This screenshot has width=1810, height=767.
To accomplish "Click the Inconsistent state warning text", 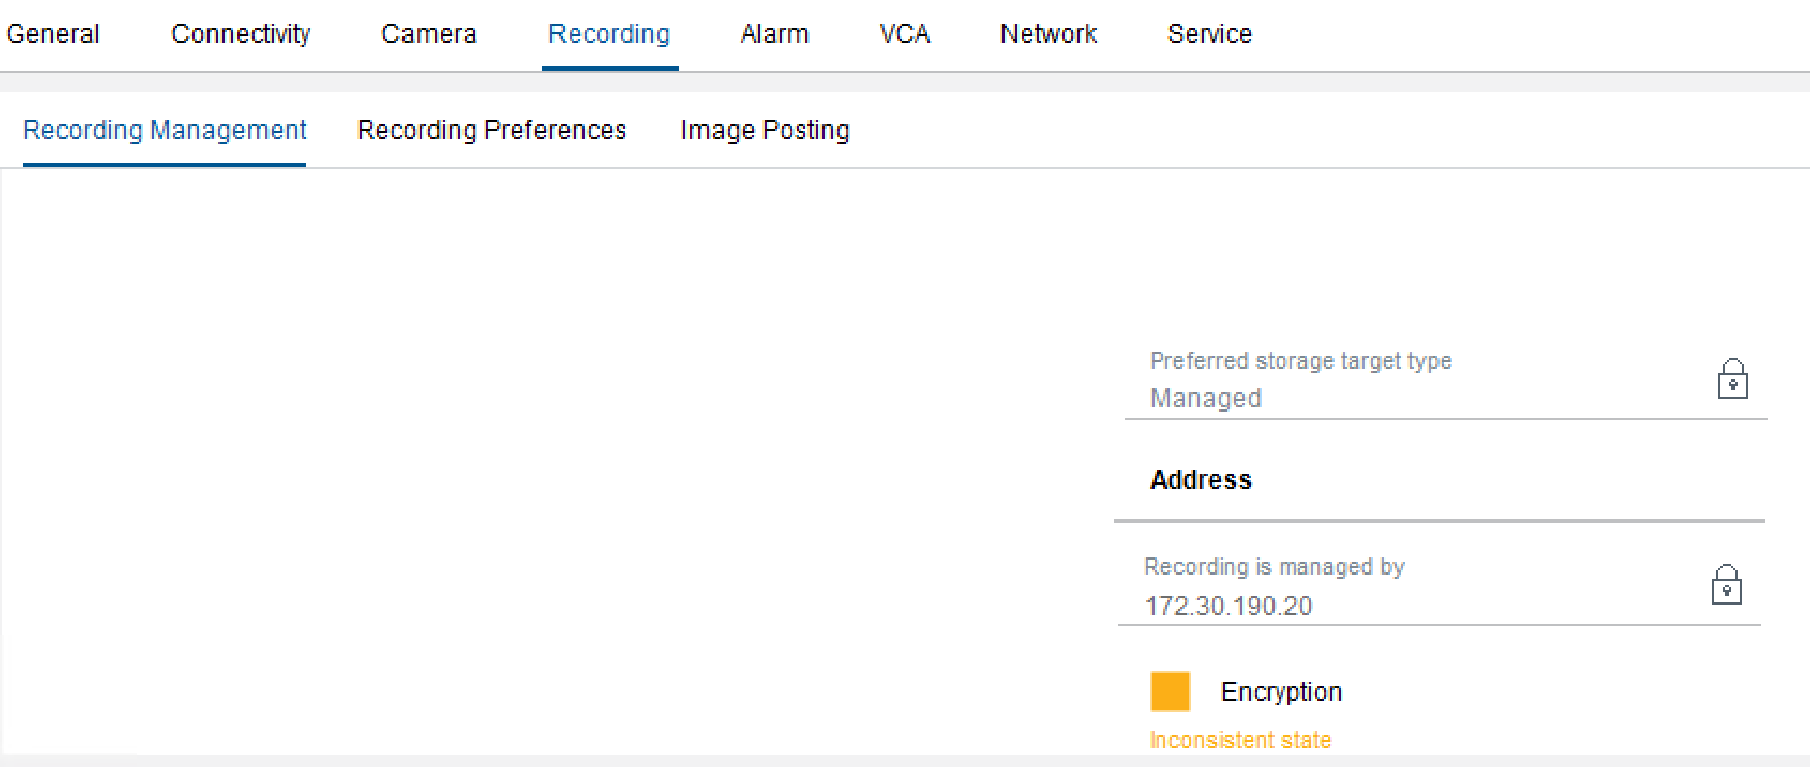I will 1240,740.
